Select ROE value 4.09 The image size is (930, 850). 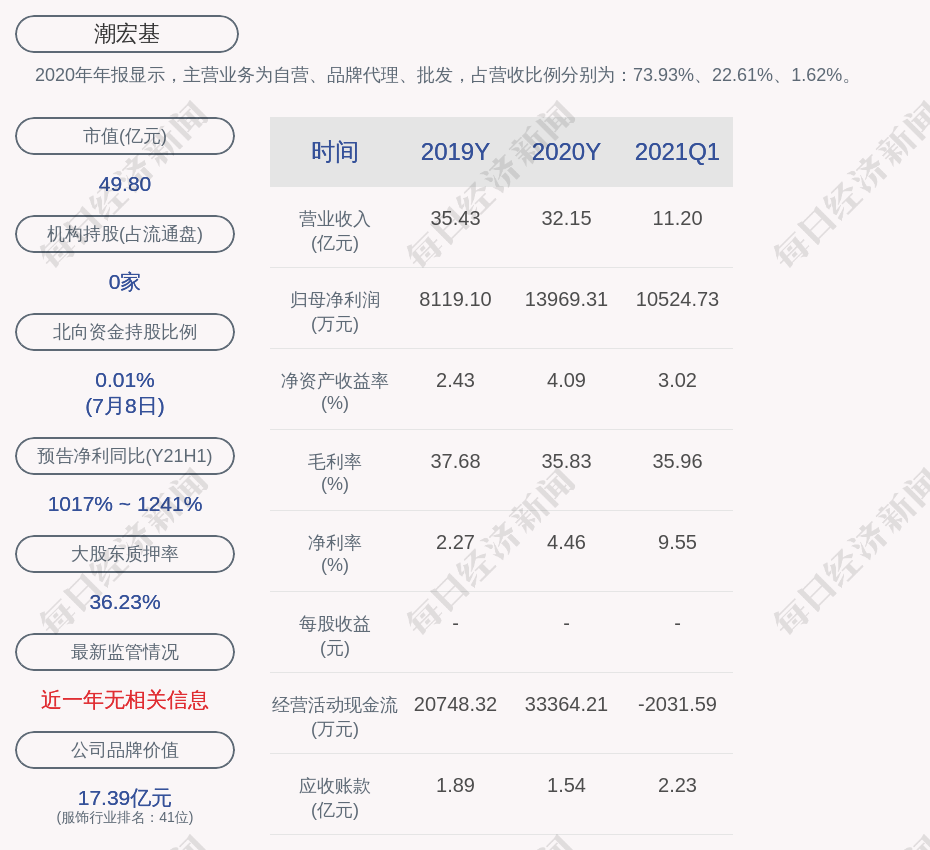tap(566, 380)
